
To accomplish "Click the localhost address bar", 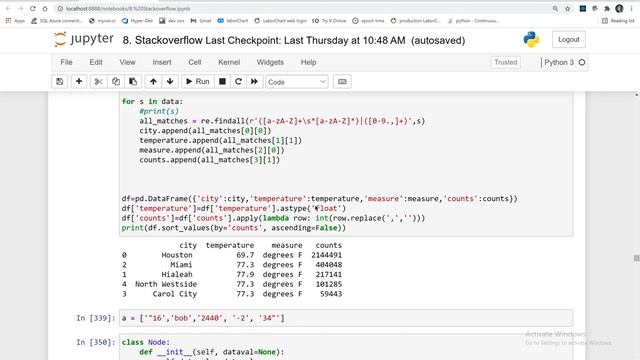I will click(302, 9).
